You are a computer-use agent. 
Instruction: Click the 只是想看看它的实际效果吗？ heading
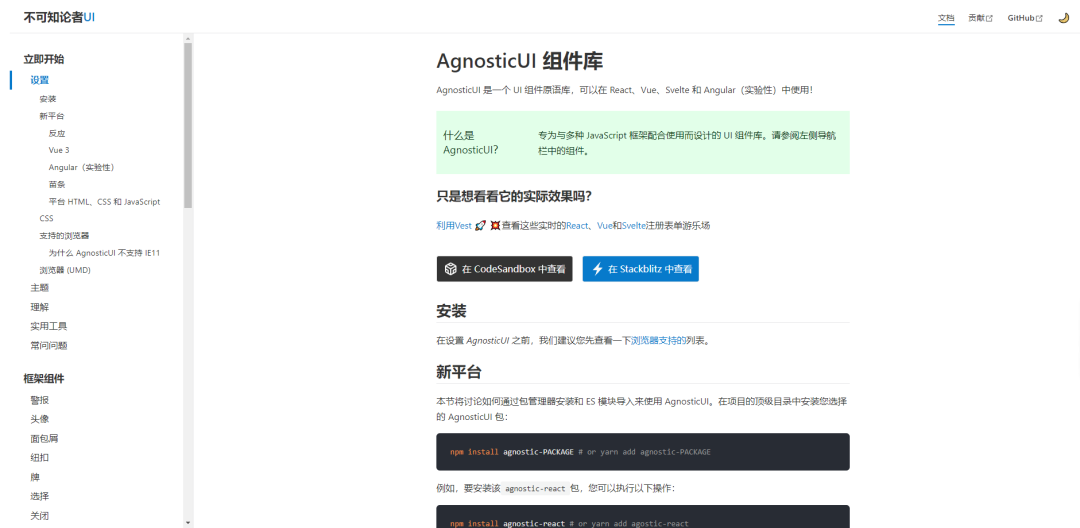(514, 197)
